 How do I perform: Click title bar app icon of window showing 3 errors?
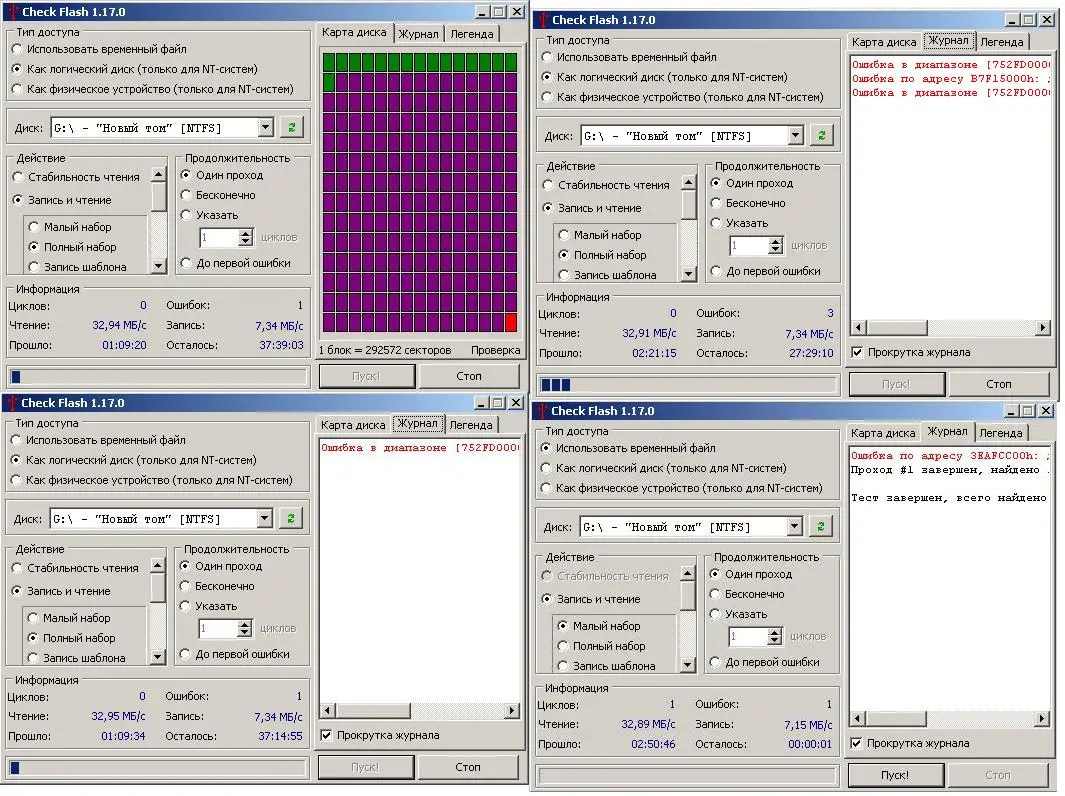point(543,20)
